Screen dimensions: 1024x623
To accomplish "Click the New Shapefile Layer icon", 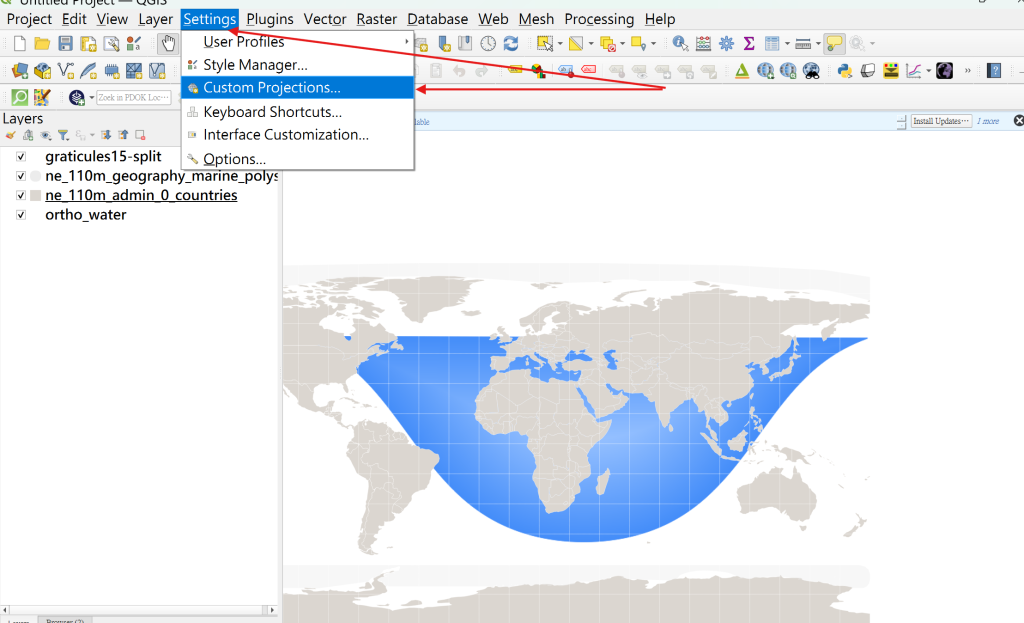I will [65, 71].
